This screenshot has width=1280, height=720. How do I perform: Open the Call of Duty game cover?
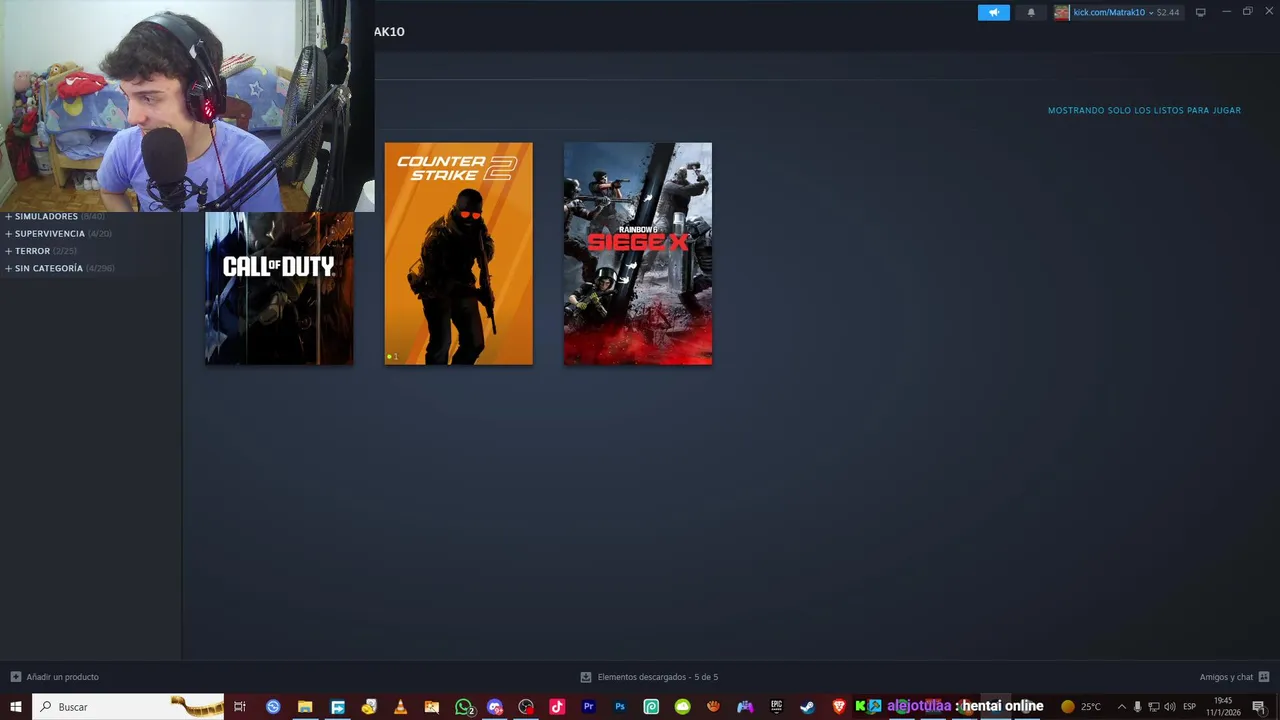[x=279, y=288]
